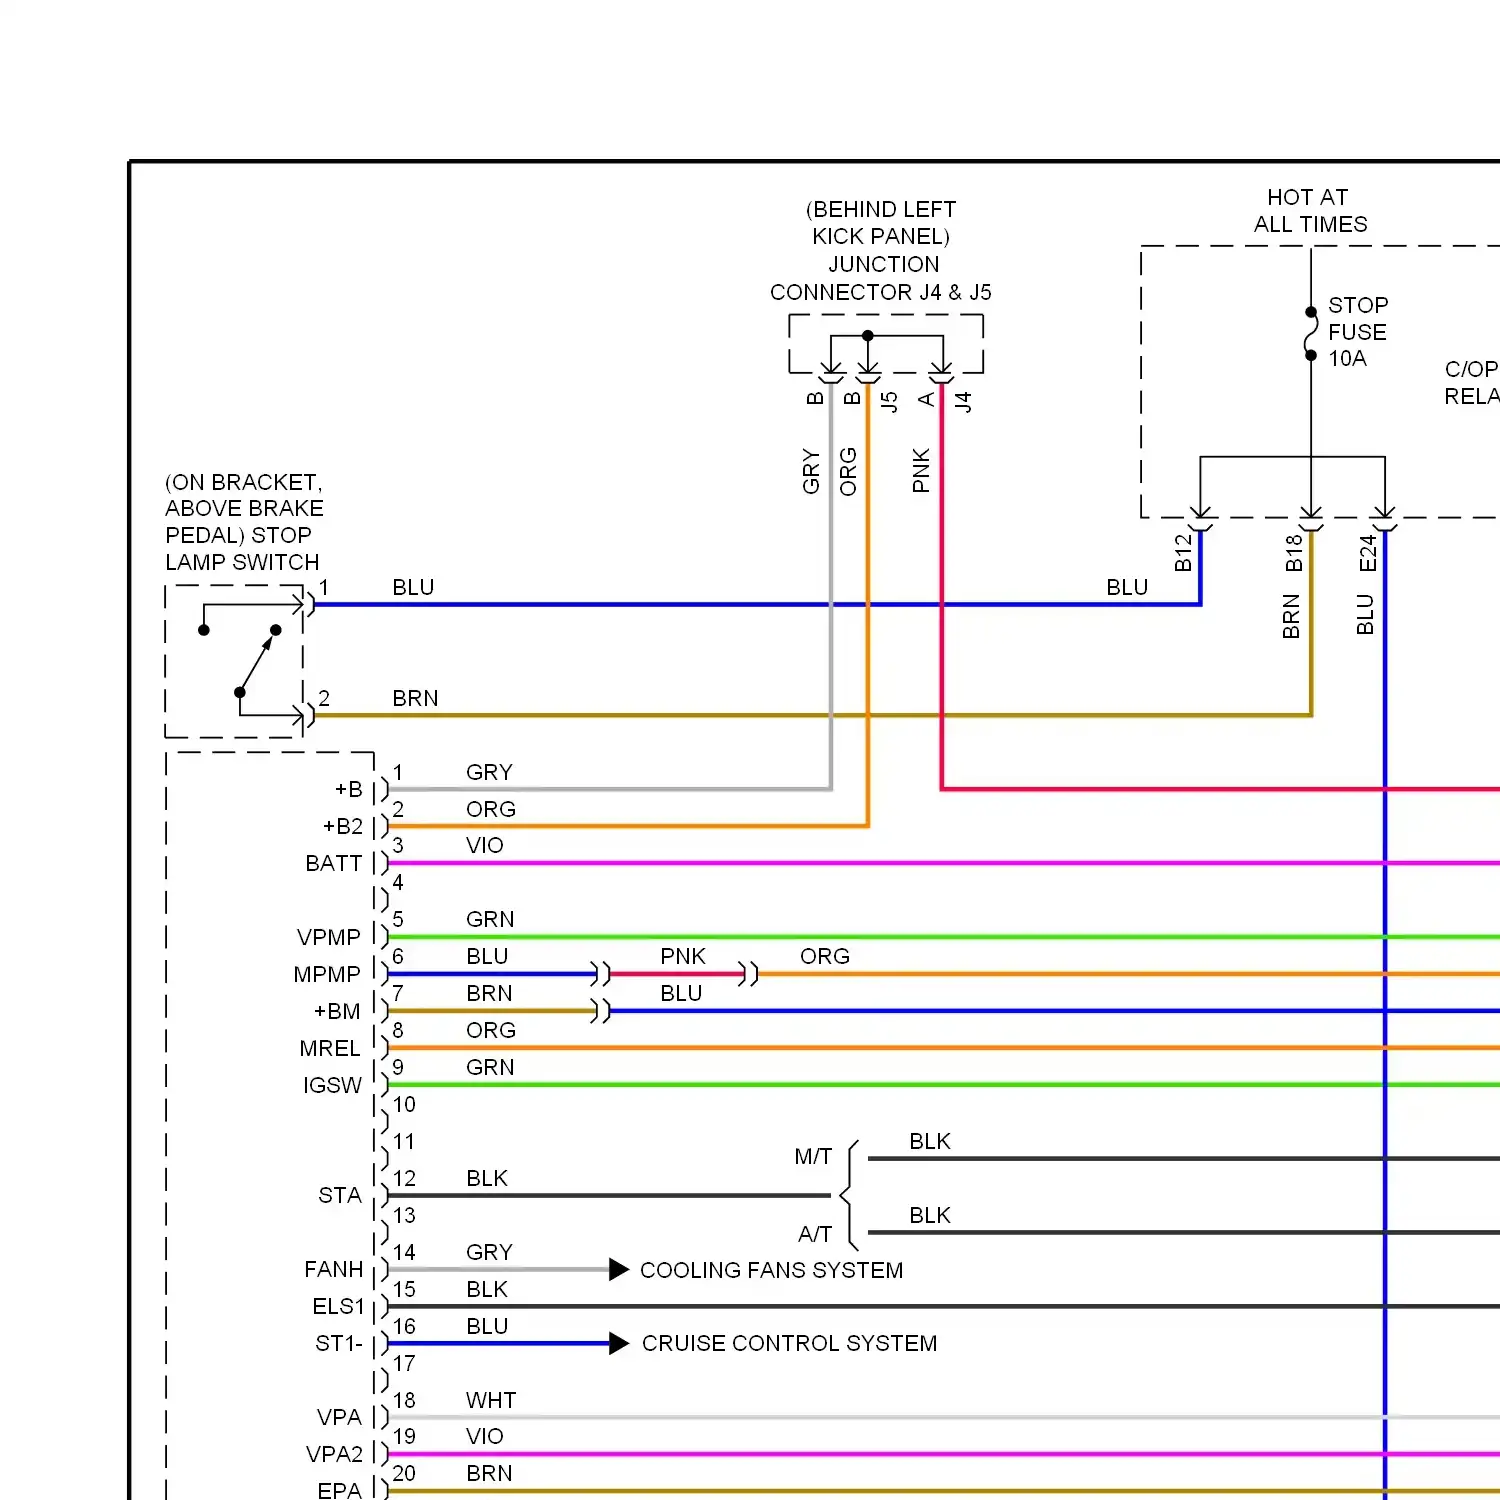1500x1500 pixels.
Task: Select the JUNCTION CONNECTOR J4 & J5 label
Action: point(881,278)
